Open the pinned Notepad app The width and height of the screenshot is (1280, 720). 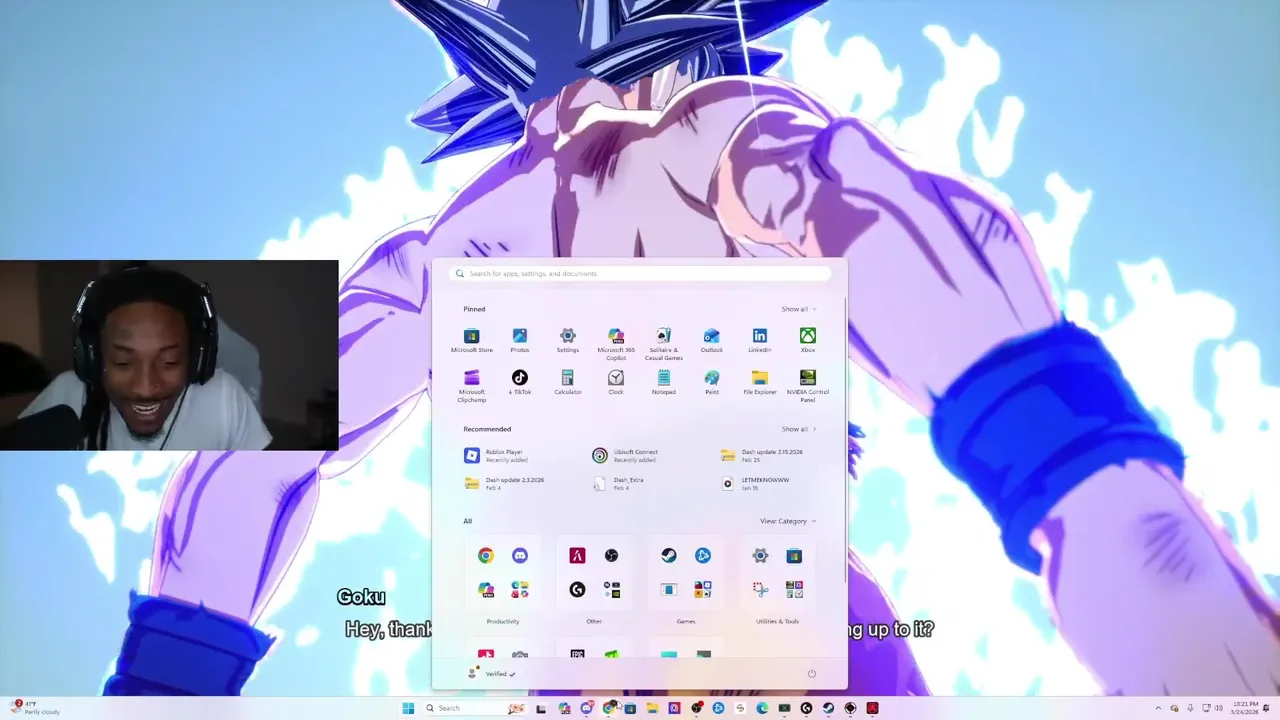tap(663, 382)
